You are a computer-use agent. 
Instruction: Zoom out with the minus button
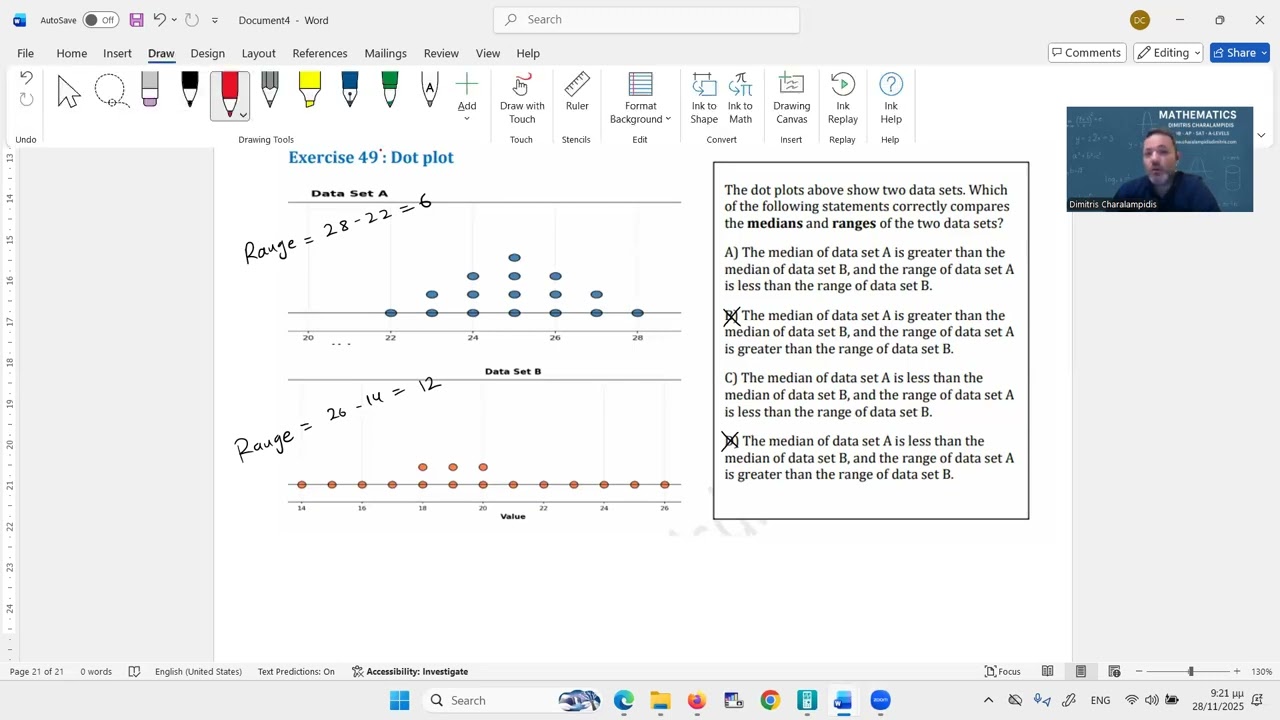1138,671
